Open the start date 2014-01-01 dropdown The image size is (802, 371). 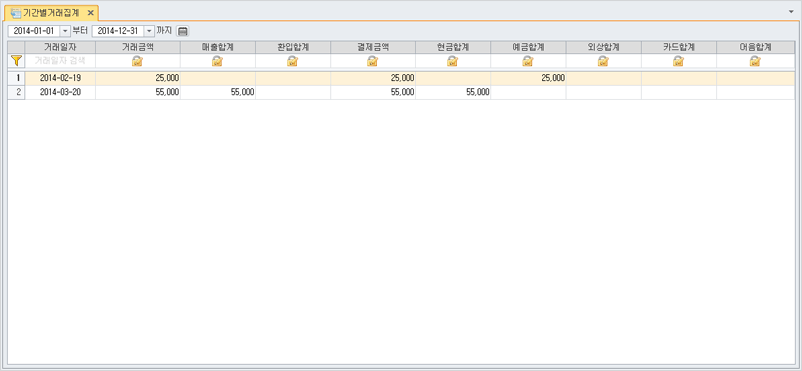pos(65,31)
